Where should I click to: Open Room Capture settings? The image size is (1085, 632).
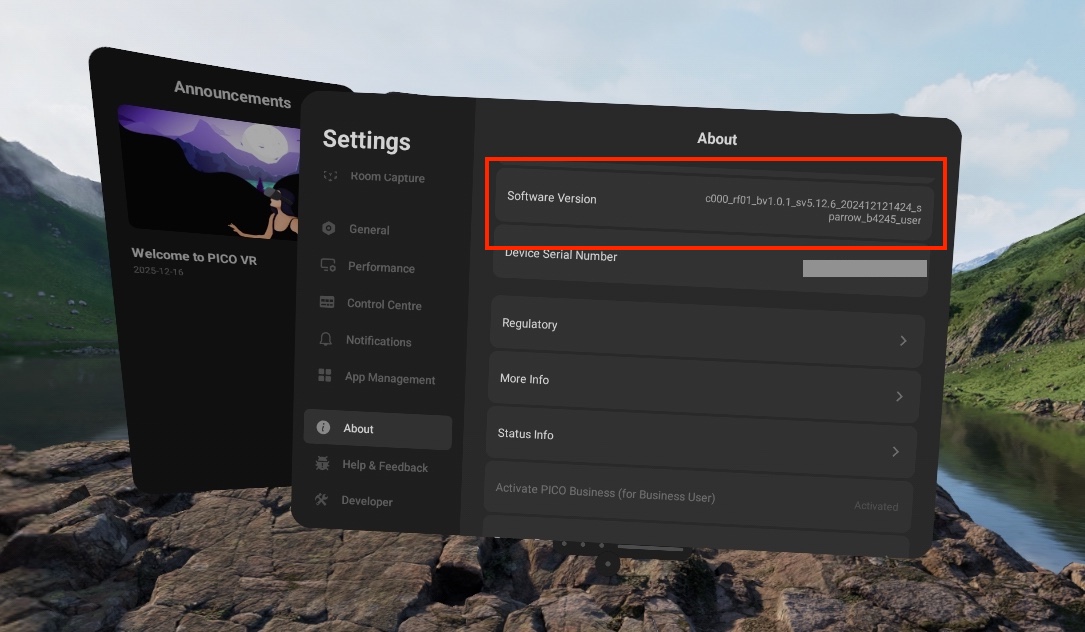click(388, 177)
